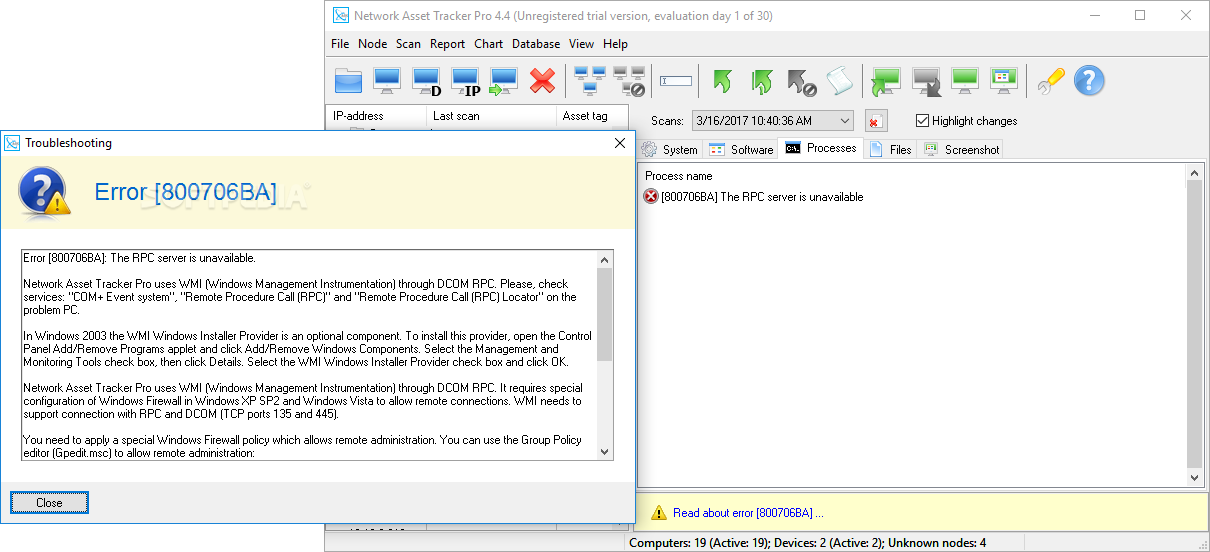Open the Help menu
The width and height of the screenshot is (1210, 552).
tap(616, 44)
